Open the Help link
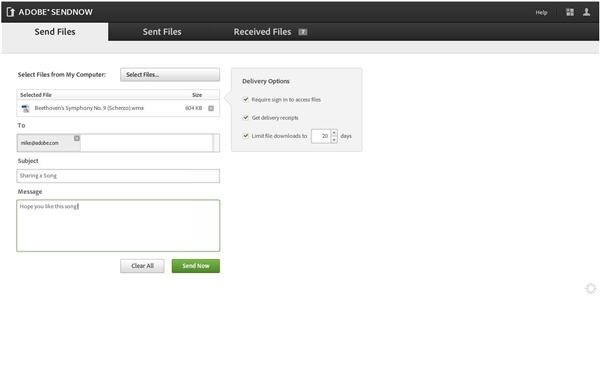600x373 pixels. (541, 13)
